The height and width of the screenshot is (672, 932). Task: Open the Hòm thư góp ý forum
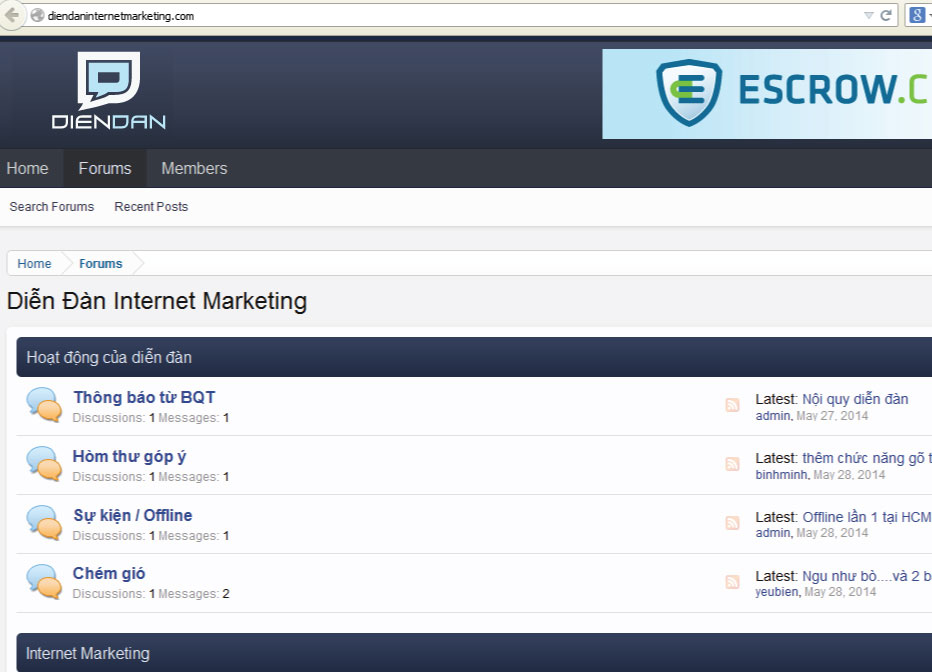click(x=129, y=456)
